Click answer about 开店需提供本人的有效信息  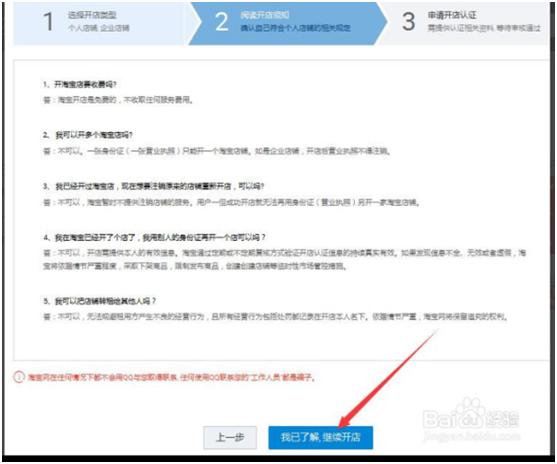click(284, 259)
